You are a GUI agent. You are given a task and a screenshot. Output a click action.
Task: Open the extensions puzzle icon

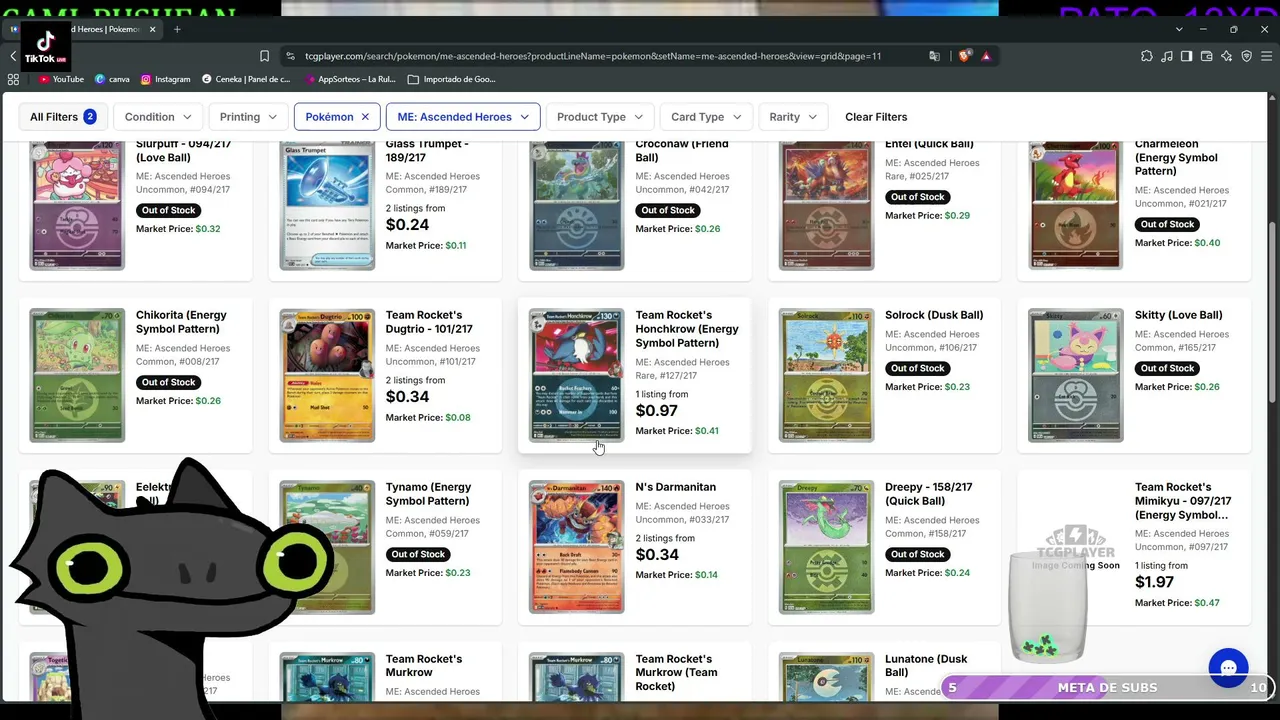pos(1146,56)
